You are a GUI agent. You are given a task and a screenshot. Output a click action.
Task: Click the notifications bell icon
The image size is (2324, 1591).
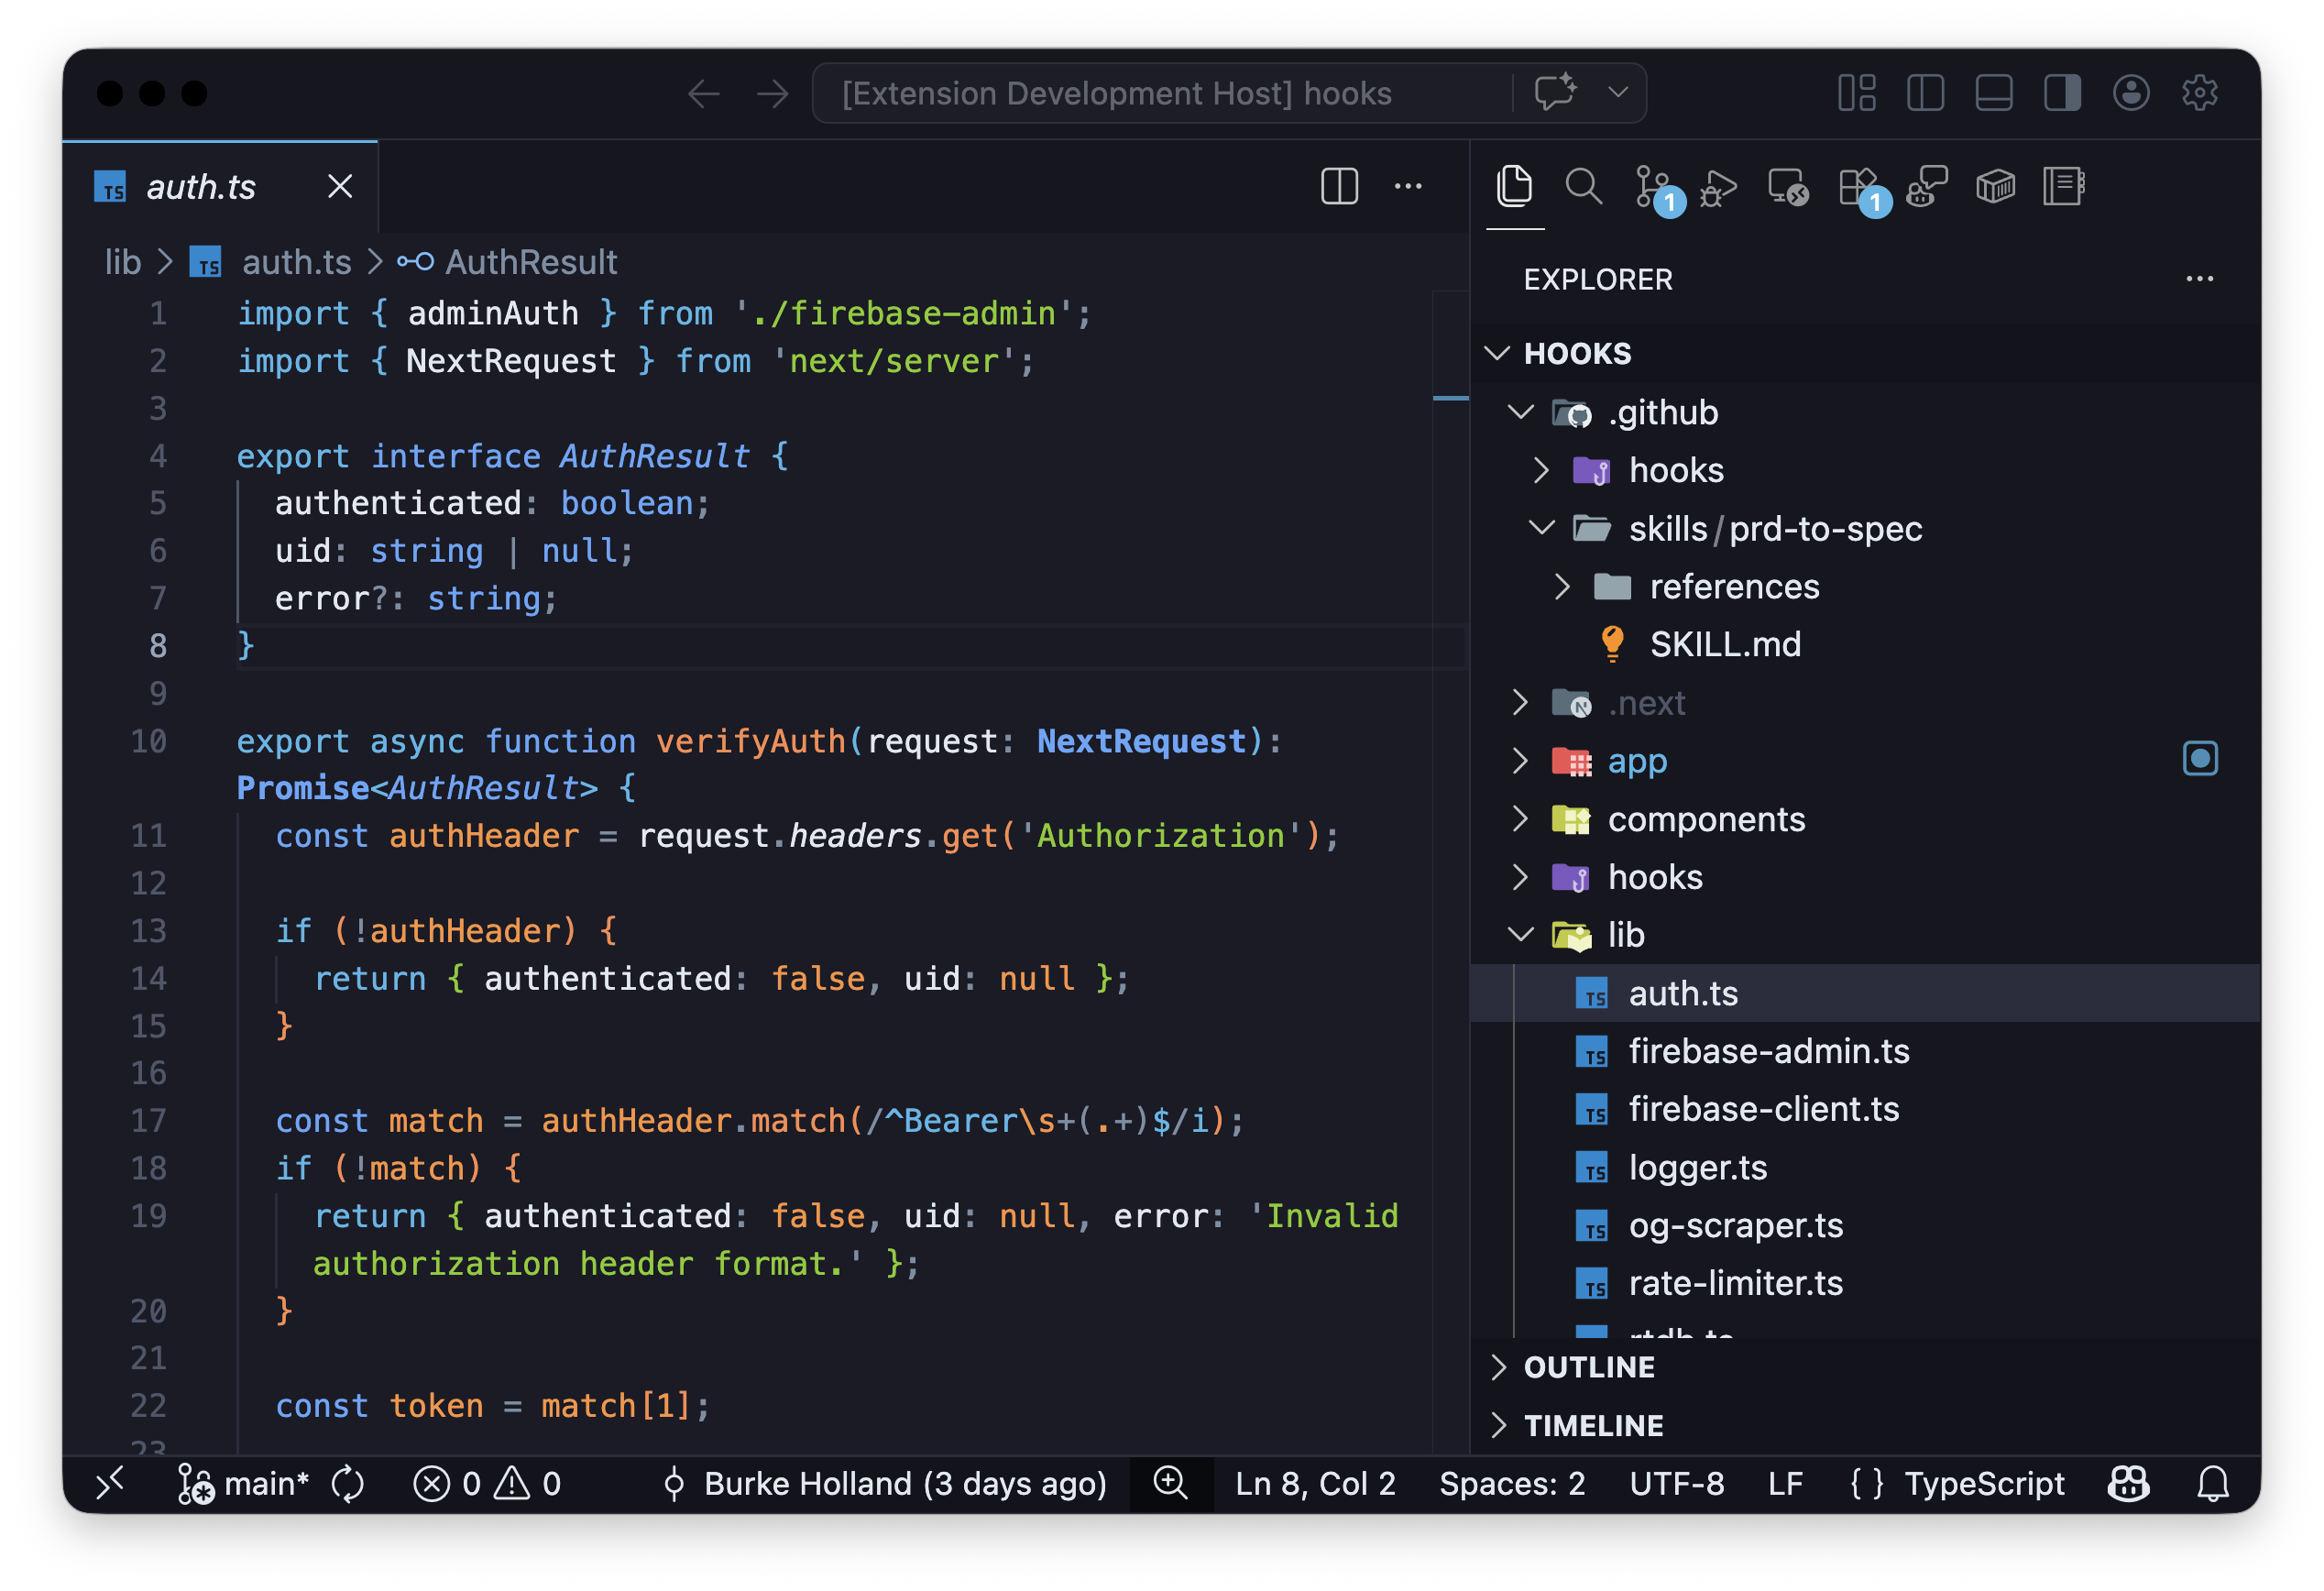point(2213,1483)
